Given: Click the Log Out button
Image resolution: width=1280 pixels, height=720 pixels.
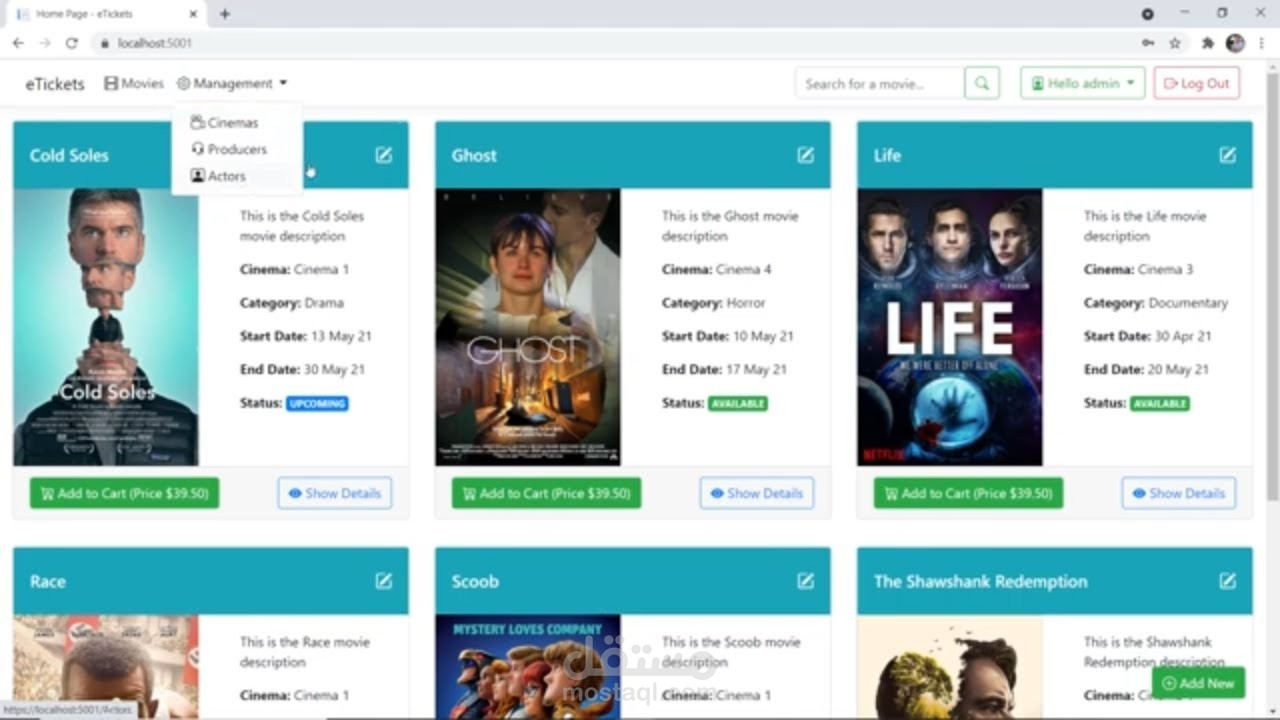Looking at the screenshot, I should 1197,83.
